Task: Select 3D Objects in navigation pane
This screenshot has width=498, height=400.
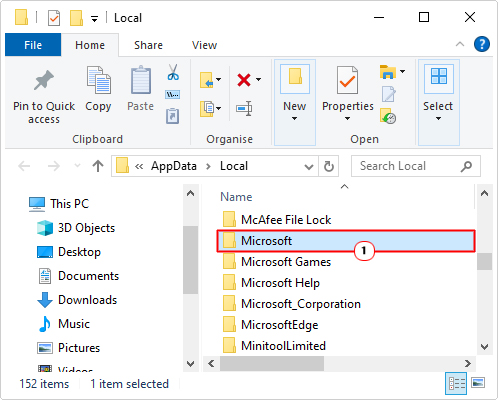Action: (76, 228)
